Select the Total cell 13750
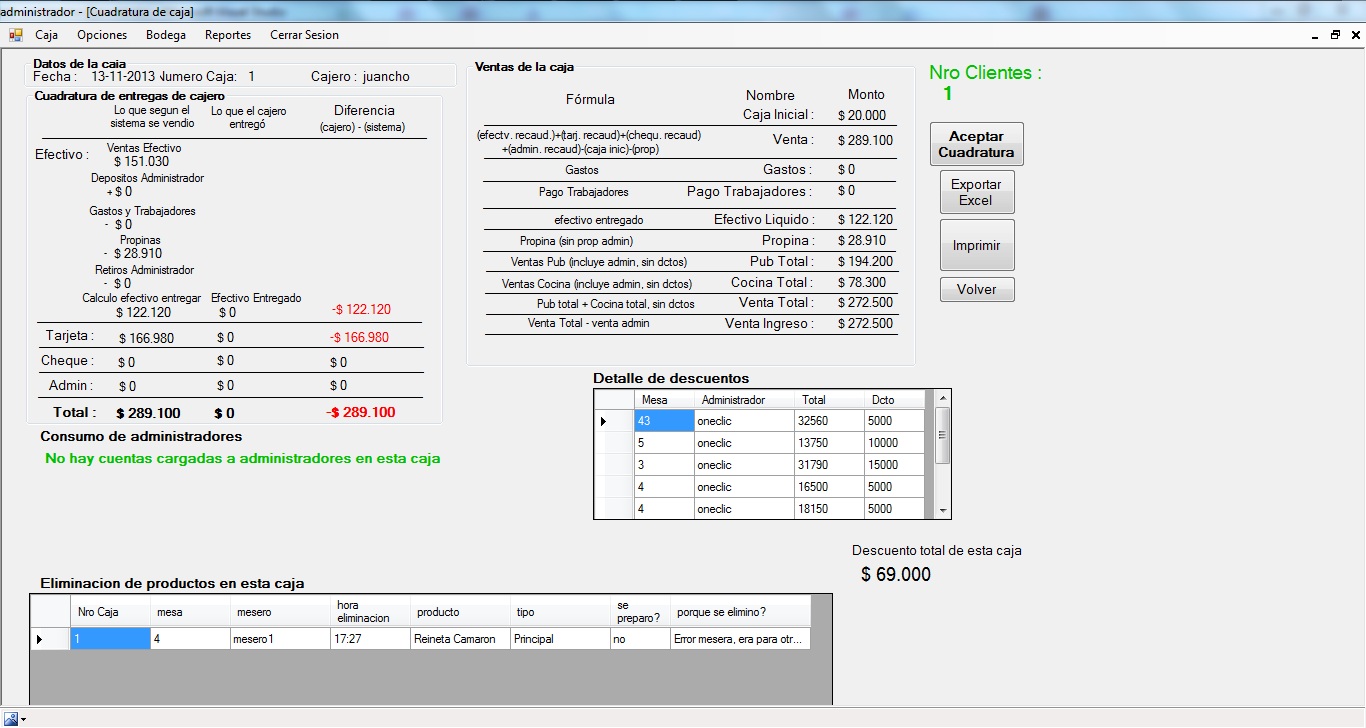Screen dimensions: 1366x728 point(829,443)
